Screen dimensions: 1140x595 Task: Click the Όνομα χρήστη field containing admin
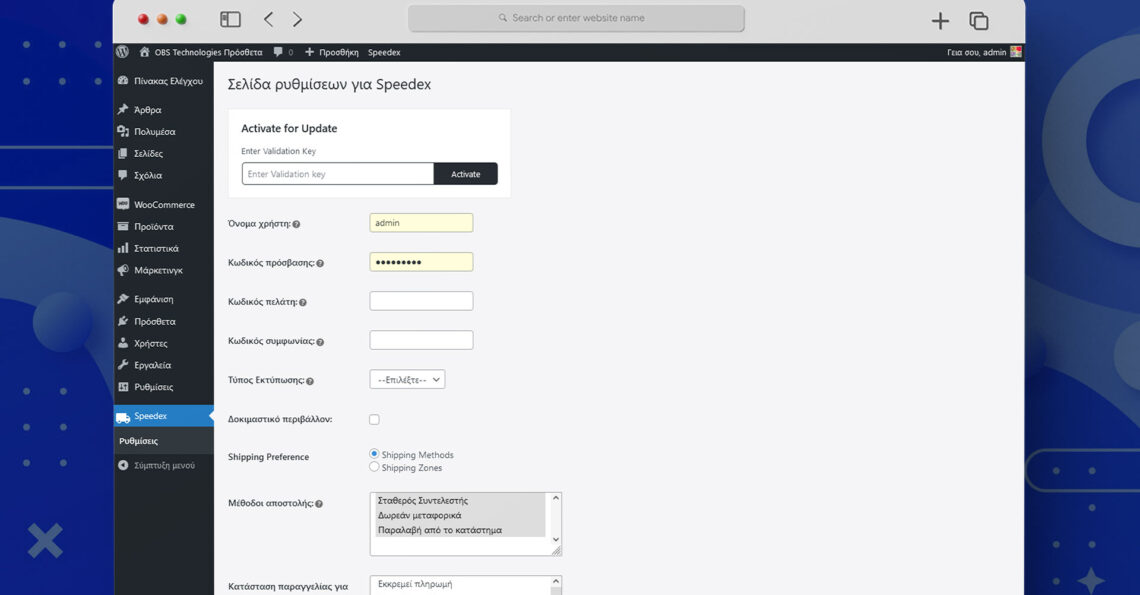[421, 223]
